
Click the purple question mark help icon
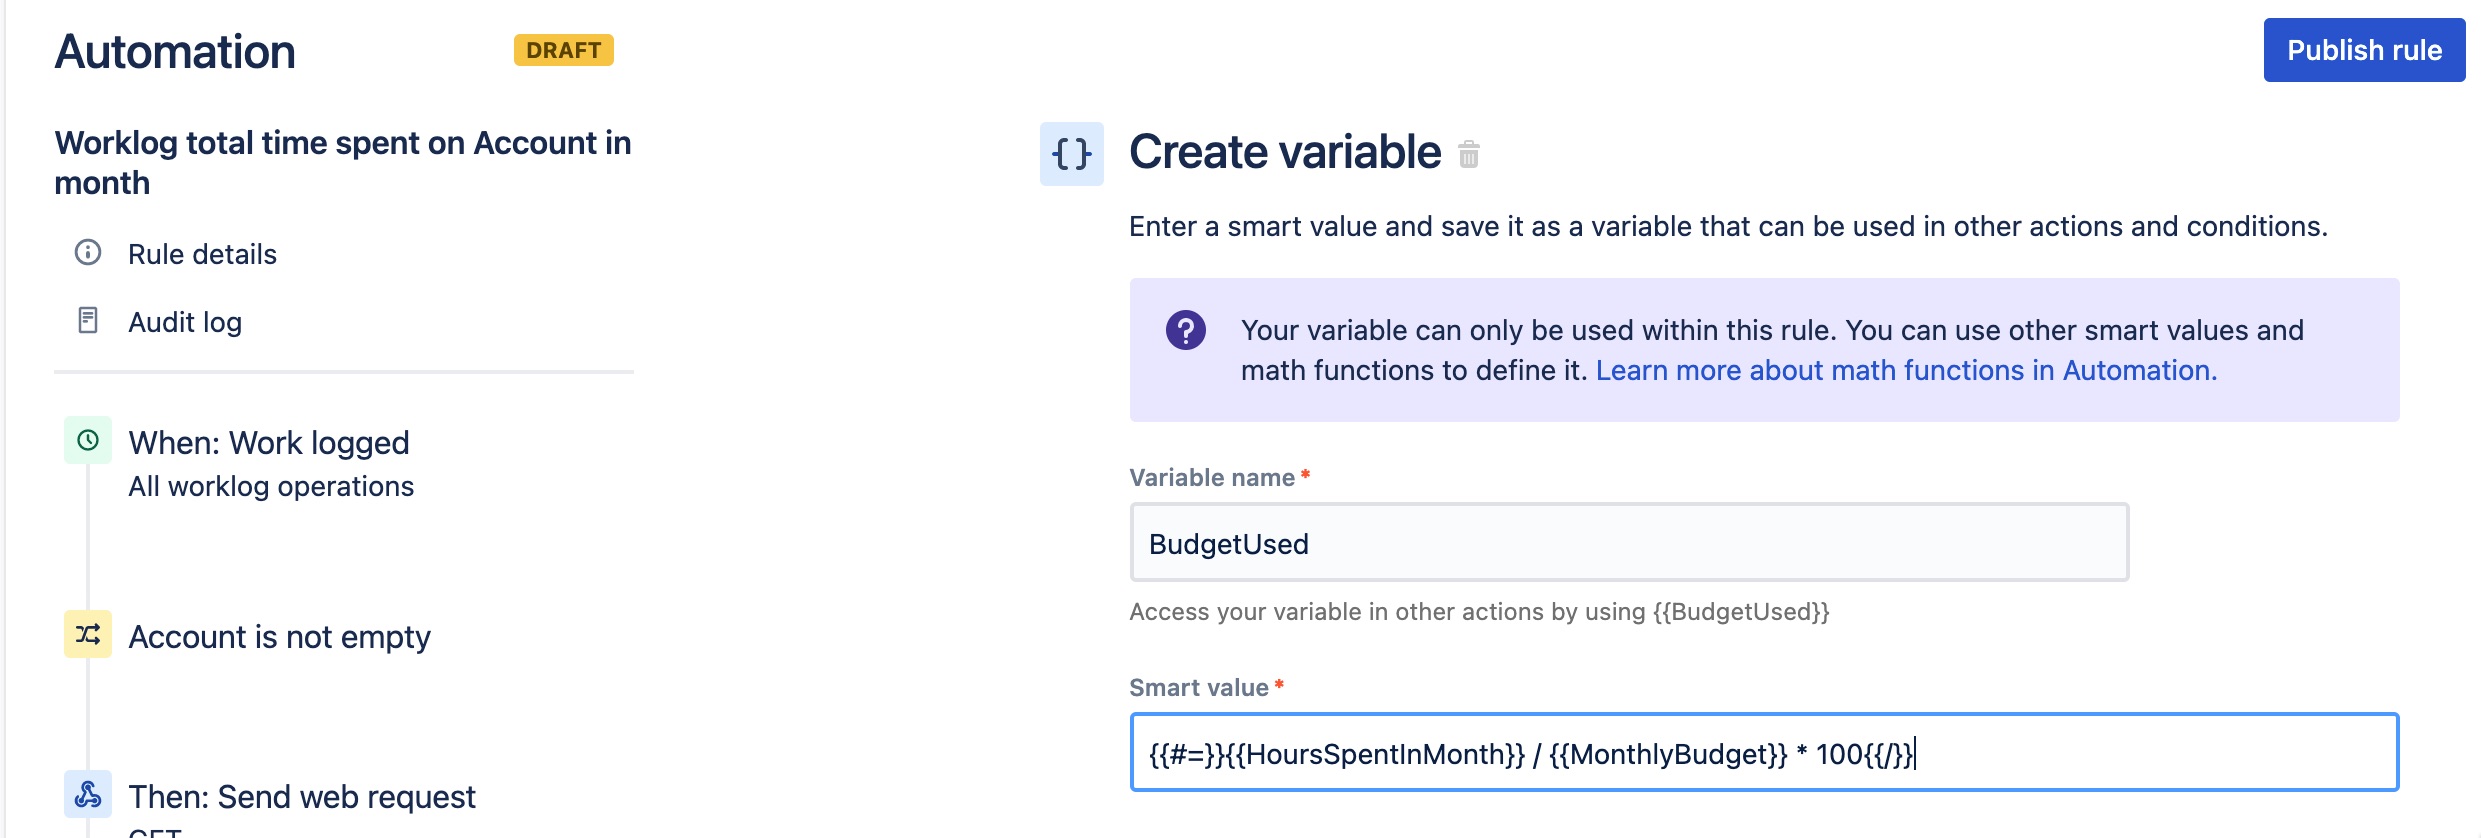(1185, 330)
